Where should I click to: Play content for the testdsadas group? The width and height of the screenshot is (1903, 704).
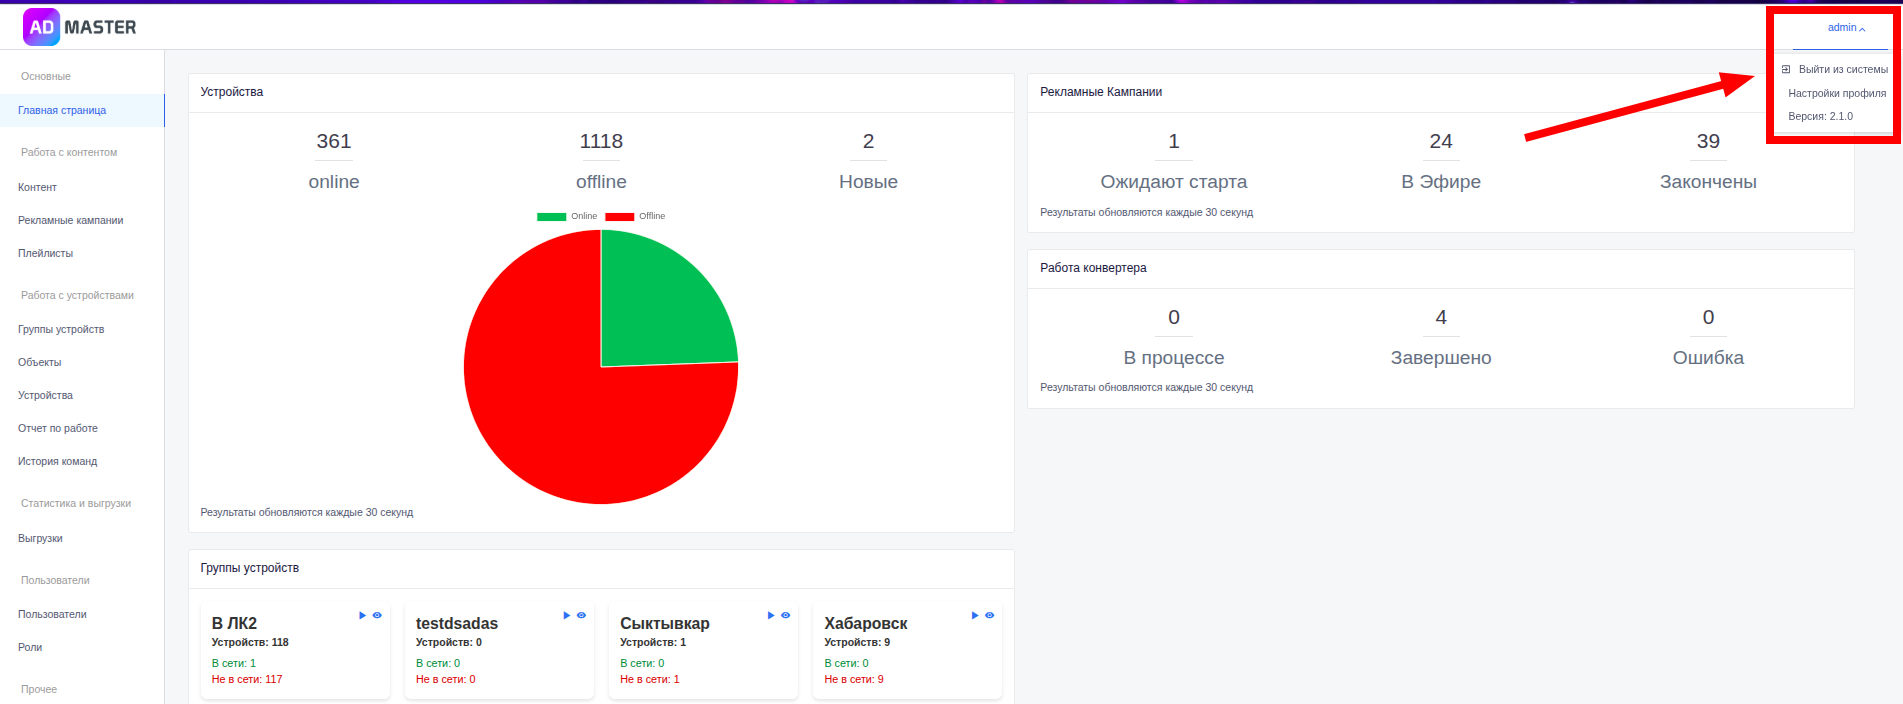pyautogui.click(x=567, y=615)
